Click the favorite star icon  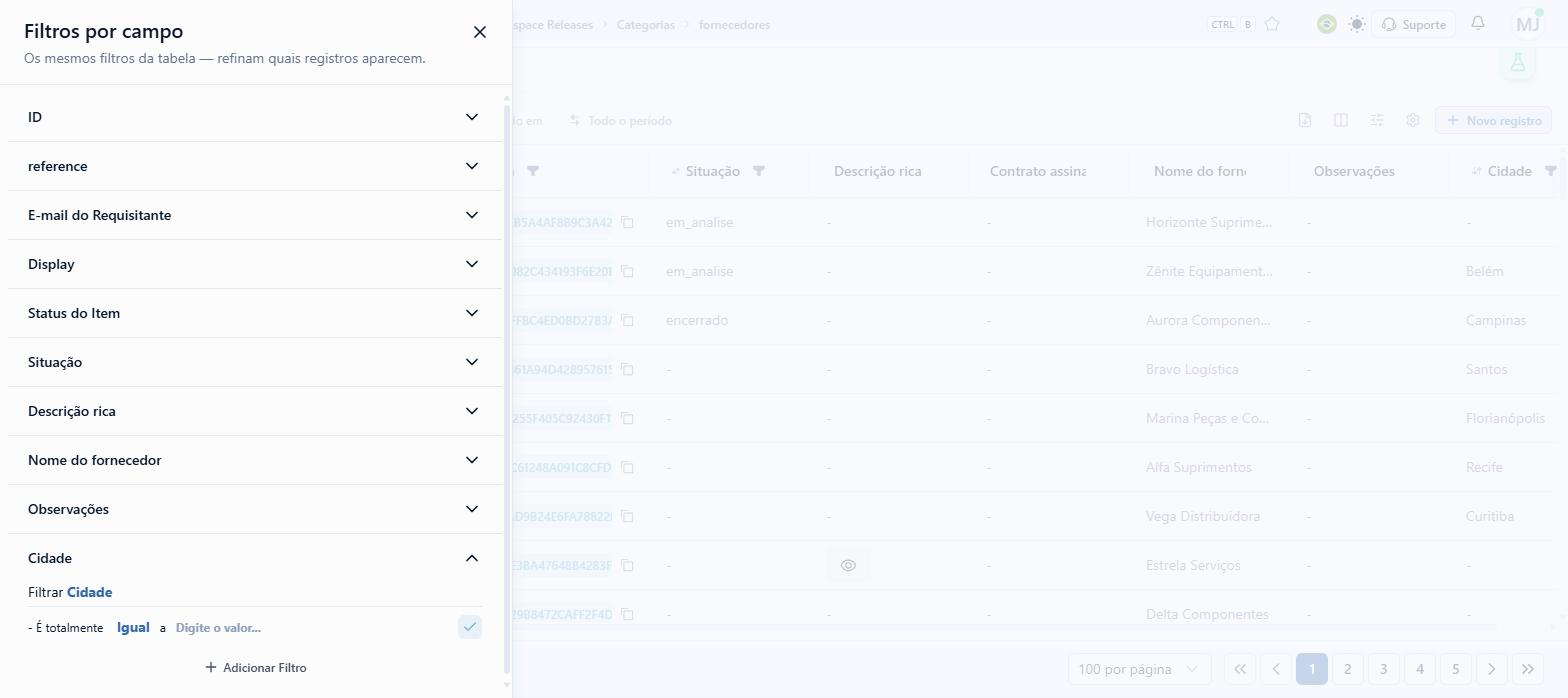tap(1272, 24)
